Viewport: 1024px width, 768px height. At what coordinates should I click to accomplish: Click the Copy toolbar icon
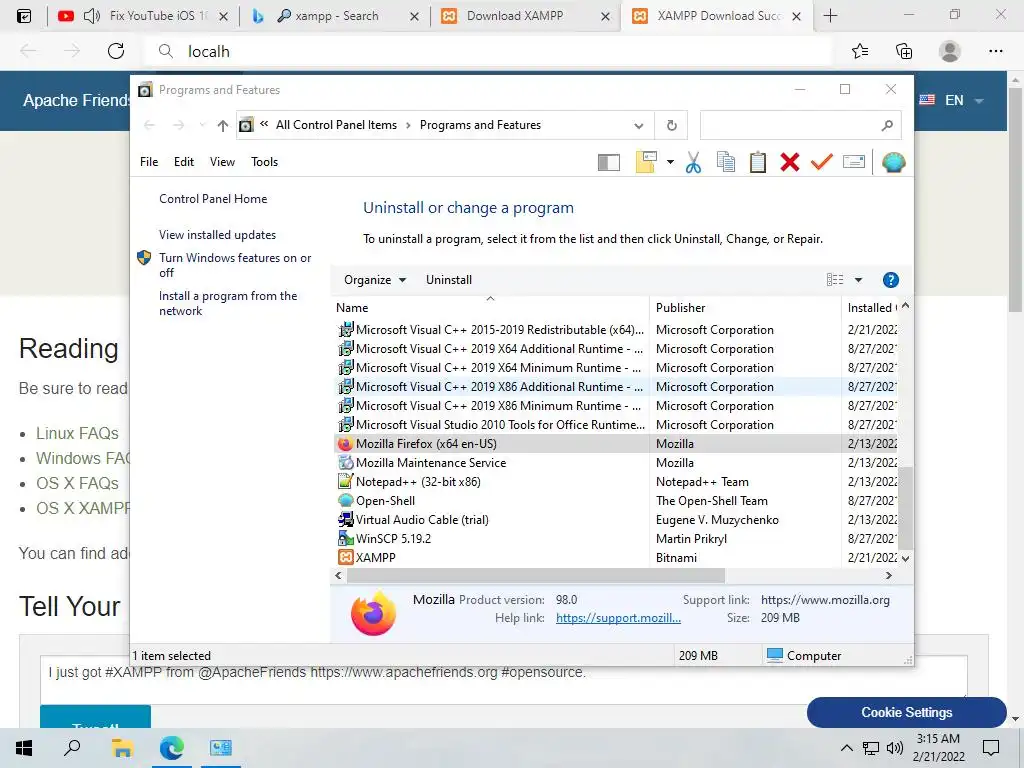pyautogui.click(x=726, y=162)
